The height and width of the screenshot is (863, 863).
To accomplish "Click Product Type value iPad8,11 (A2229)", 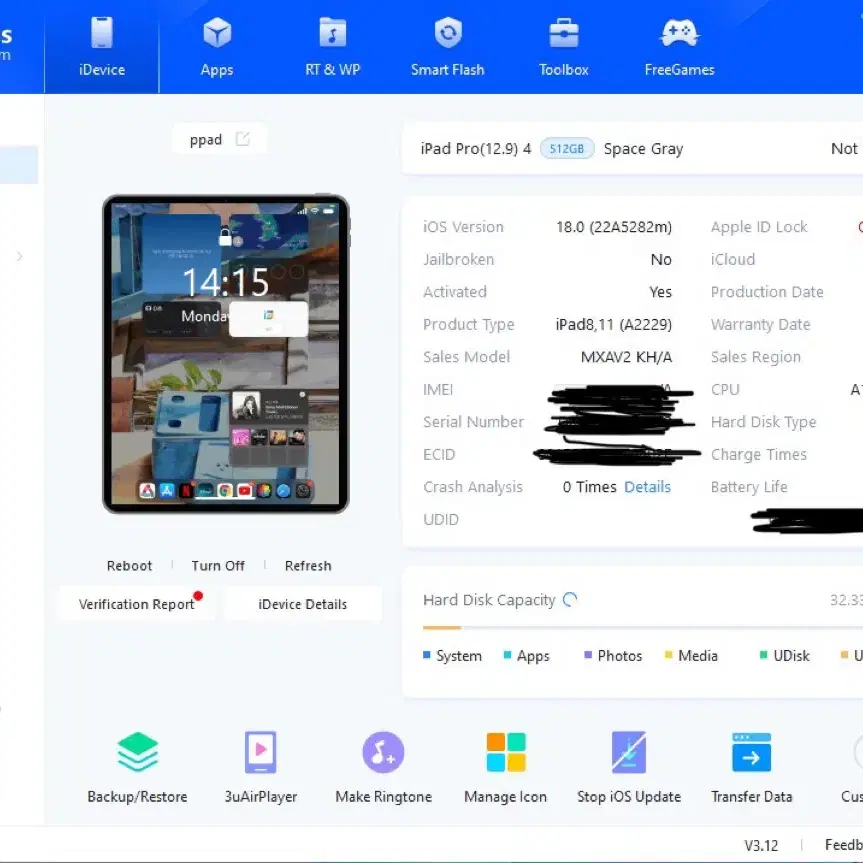I will [614, 325].
